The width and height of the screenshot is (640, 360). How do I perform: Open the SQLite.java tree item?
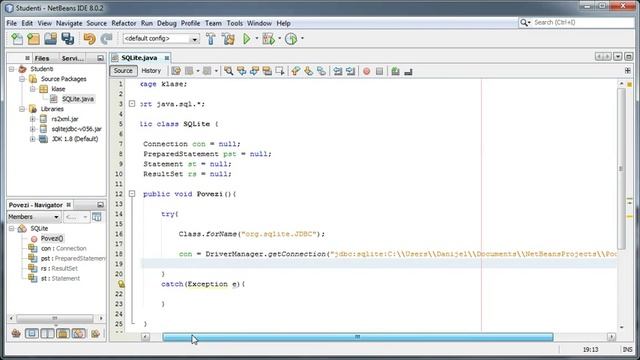pos(78,99)
